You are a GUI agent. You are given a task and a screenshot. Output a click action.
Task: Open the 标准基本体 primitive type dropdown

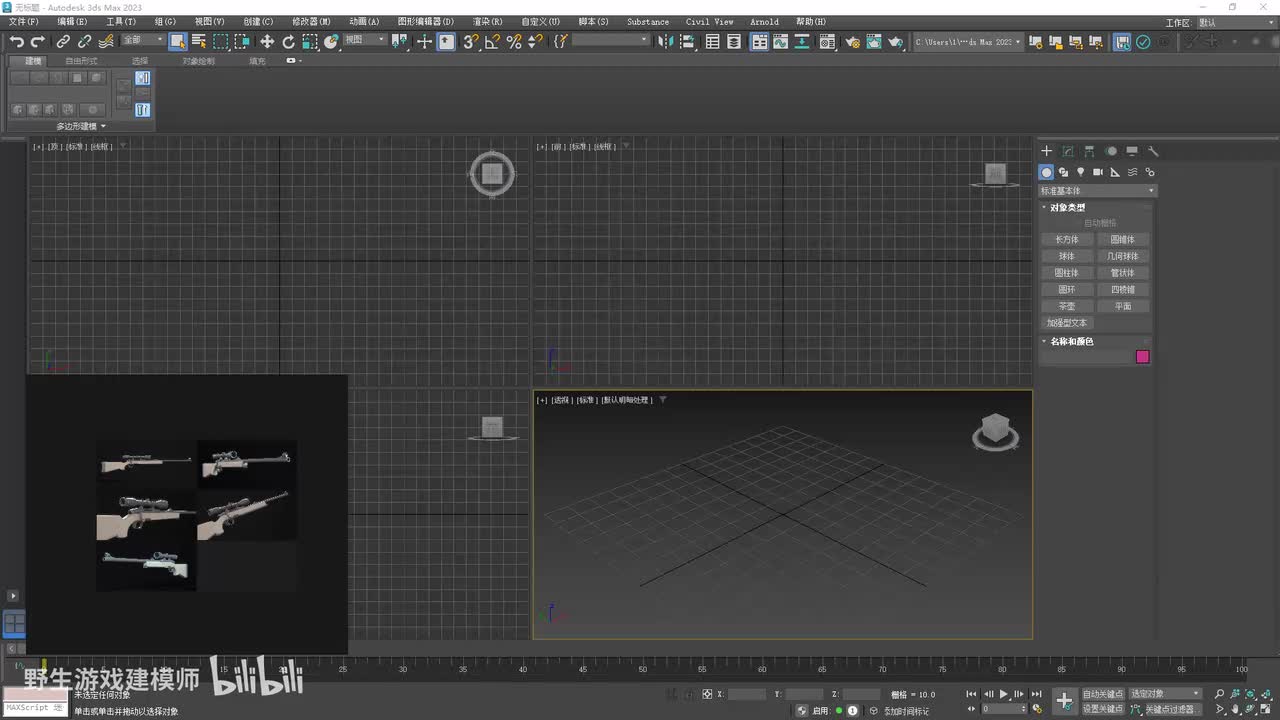coord(1097,190)
